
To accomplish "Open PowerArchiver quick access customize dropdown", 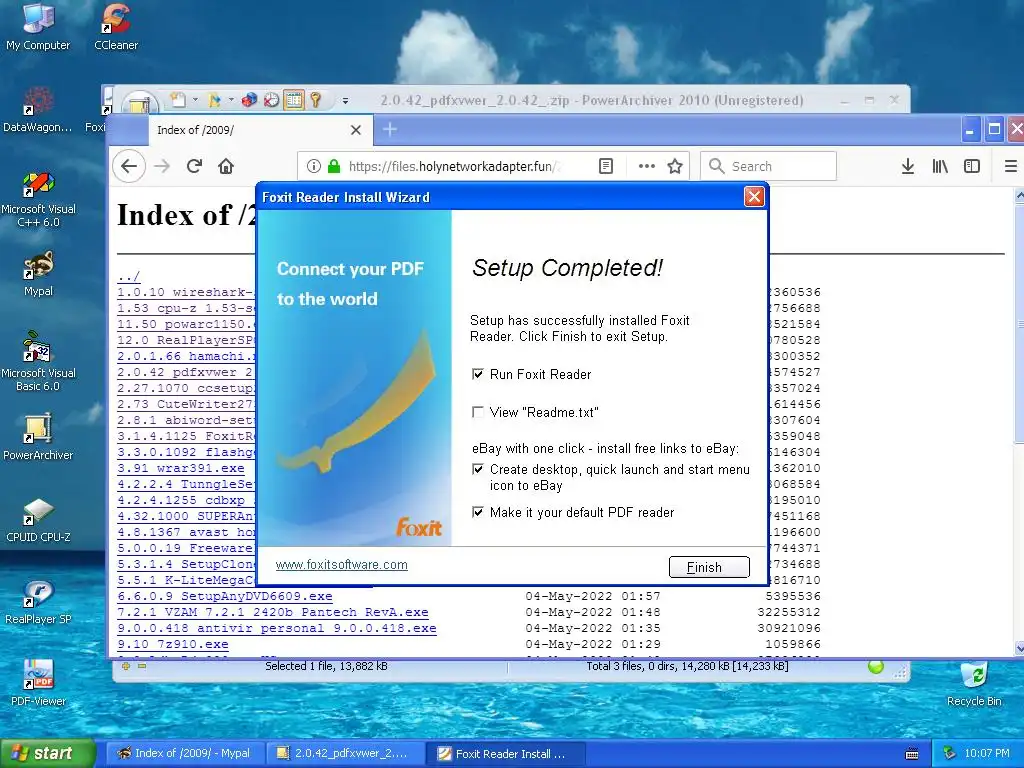I will click(x=345, y=101).
